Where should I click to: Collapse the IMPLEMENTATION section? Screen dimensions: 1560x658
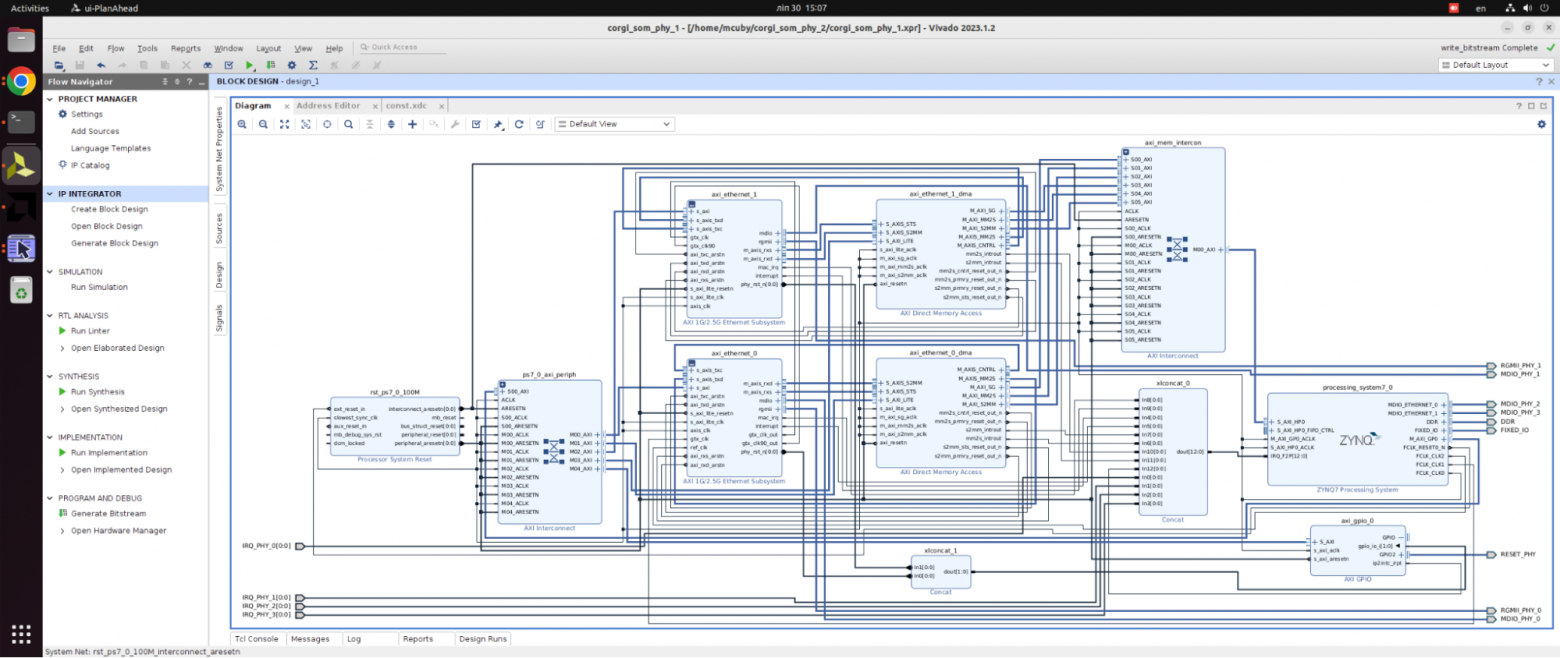(51, 438)
